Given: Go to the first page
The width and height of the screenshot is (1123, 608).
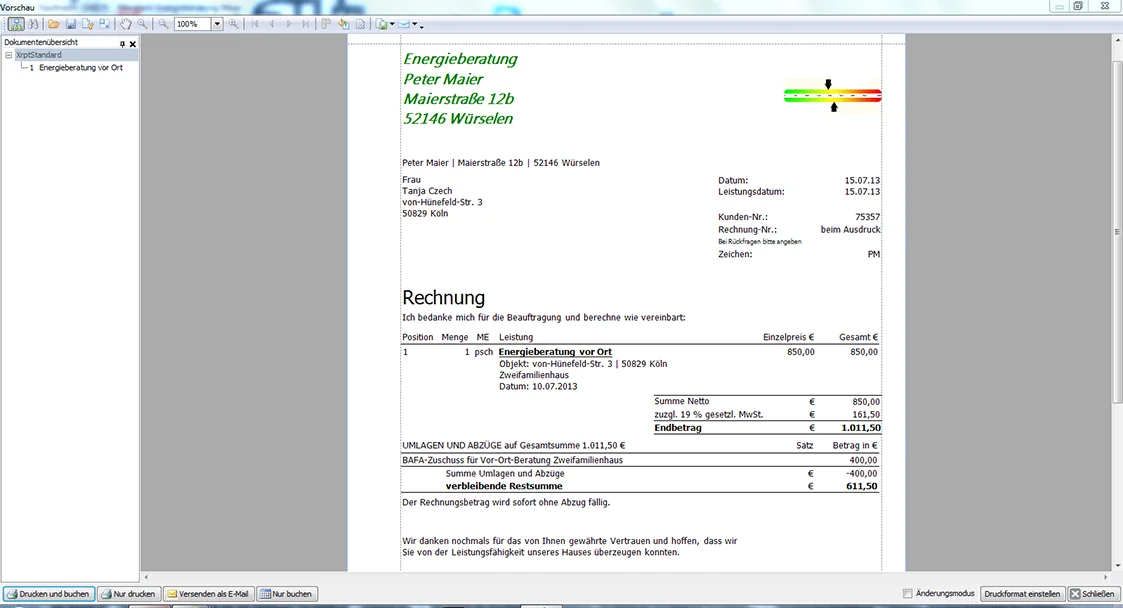Looking at the screenshot, I should (x=254, y=24).
